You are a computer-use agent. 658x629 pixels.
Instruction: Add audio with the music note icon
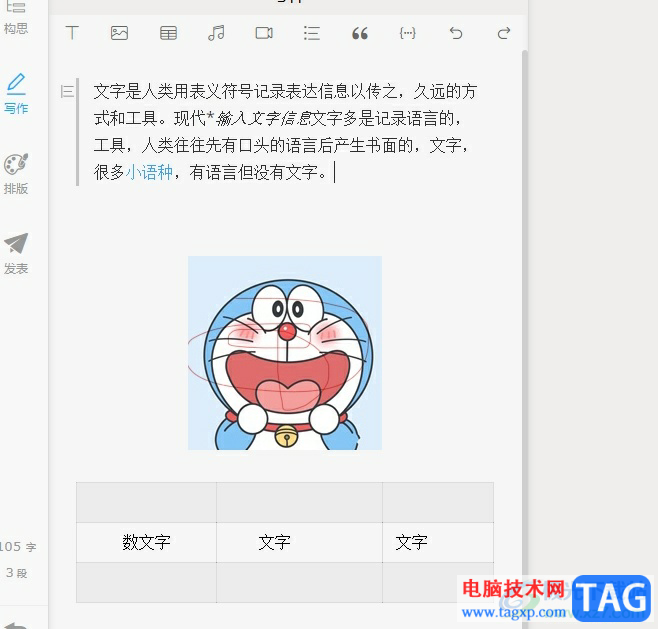point(216,33)
